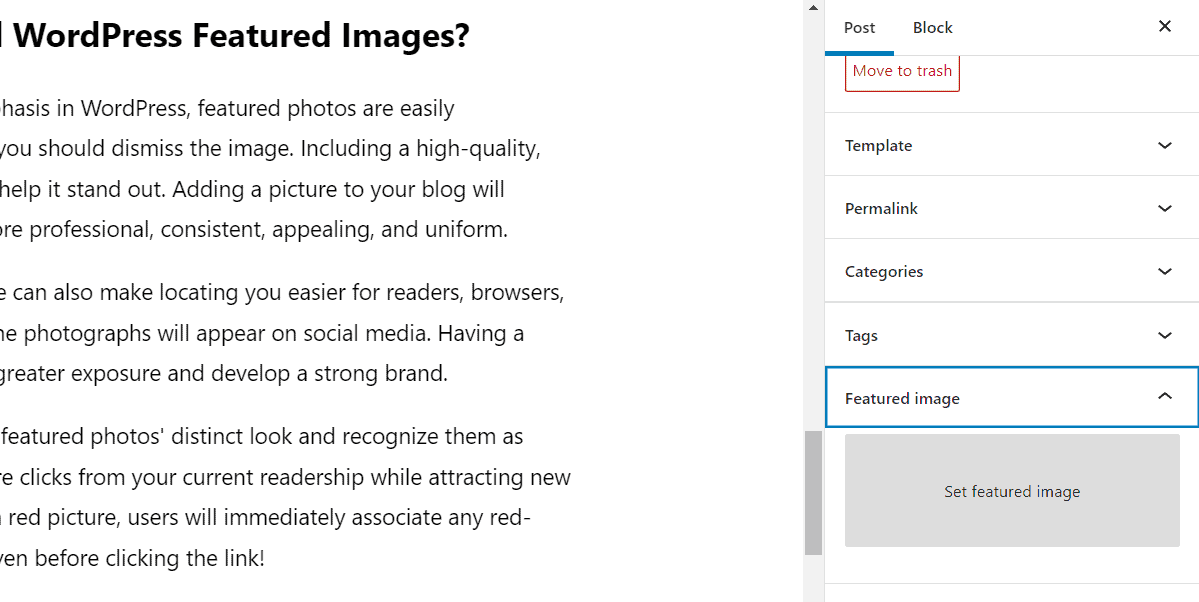Click the paragraph mentioning social media

pyautogui.click(x=280, y=333)
